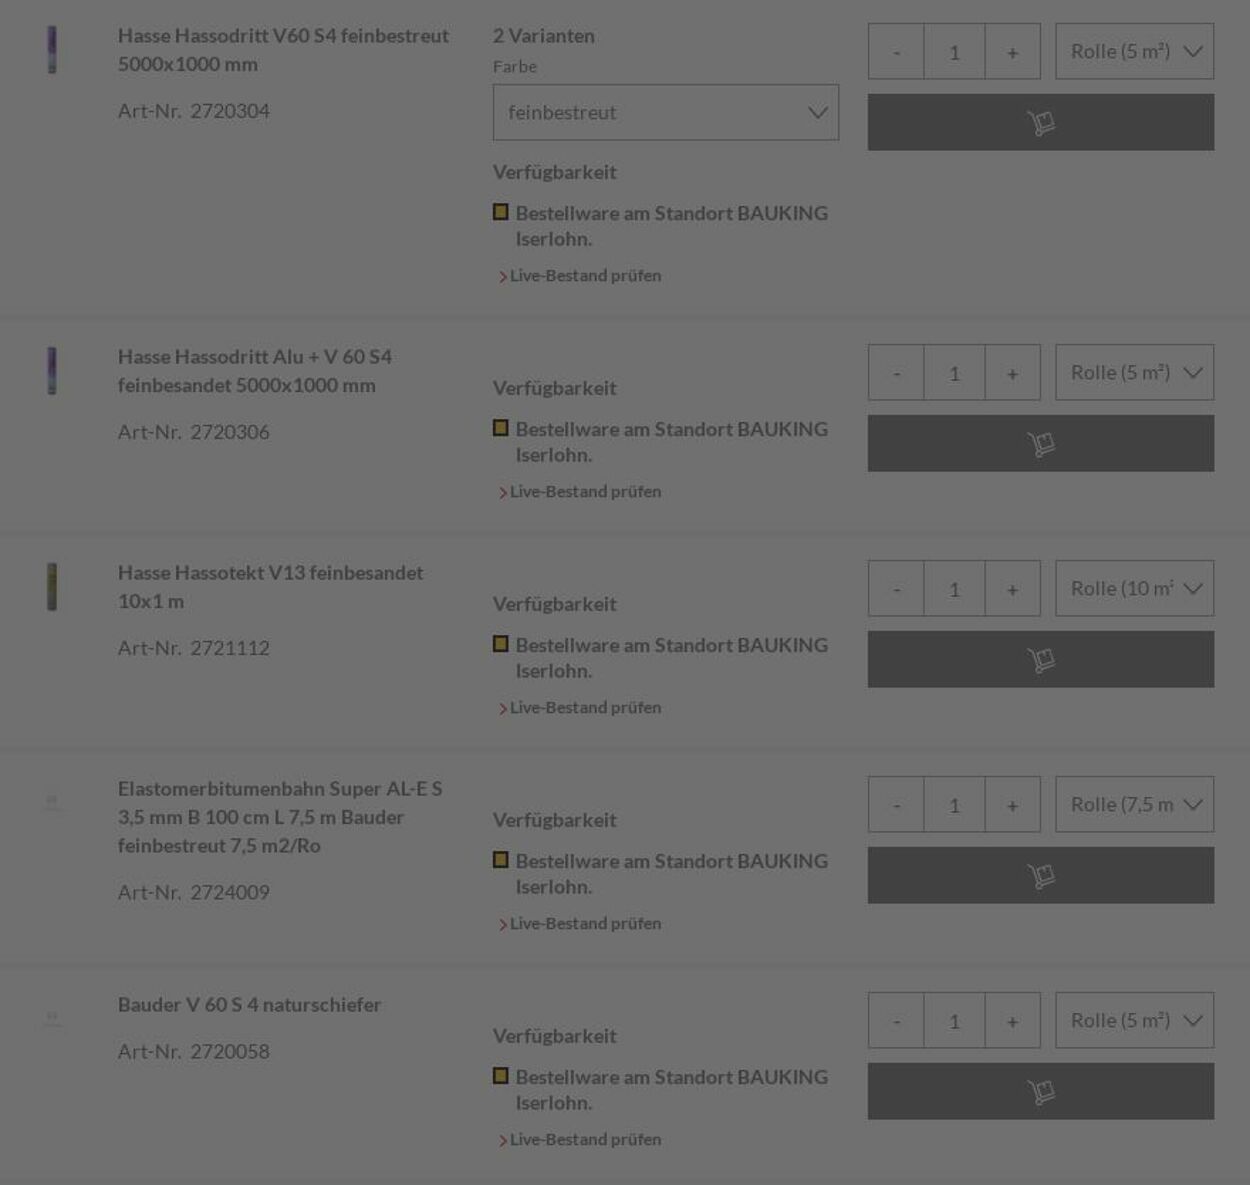Open Rolle (5 m²) unit dropdown for Bauder V 60
Viewport: 1250px width, 1185px height.
point(1134,1020)
